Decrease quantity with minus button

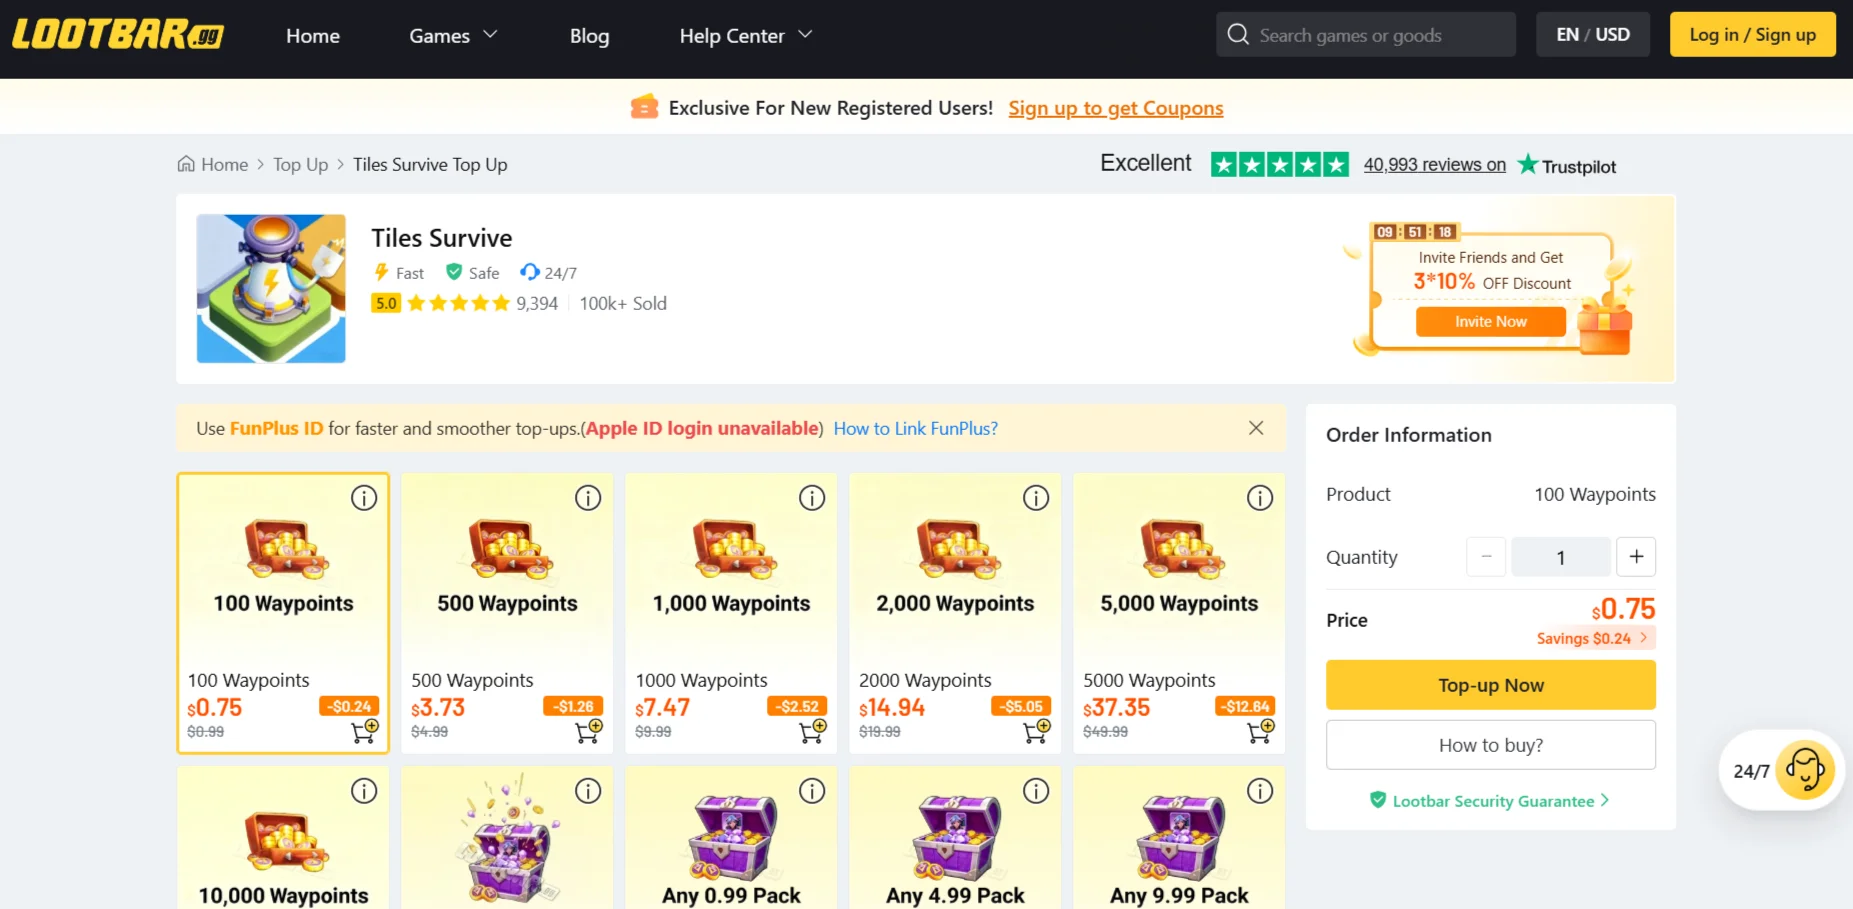(x=1486, y=557)
